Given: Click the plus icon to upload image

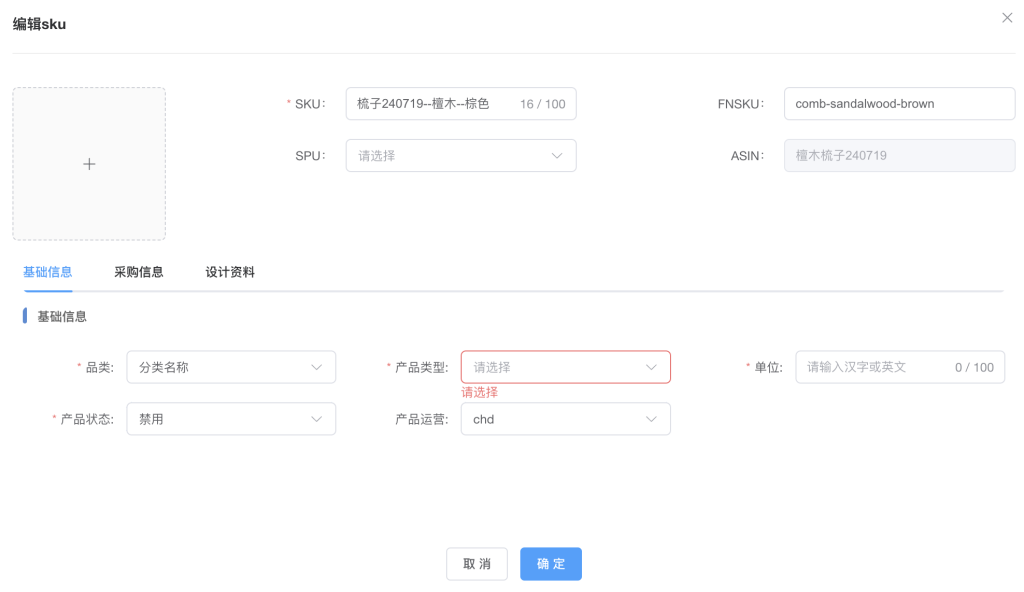Looking at the screenshot, I should click(x=89, y=164).
